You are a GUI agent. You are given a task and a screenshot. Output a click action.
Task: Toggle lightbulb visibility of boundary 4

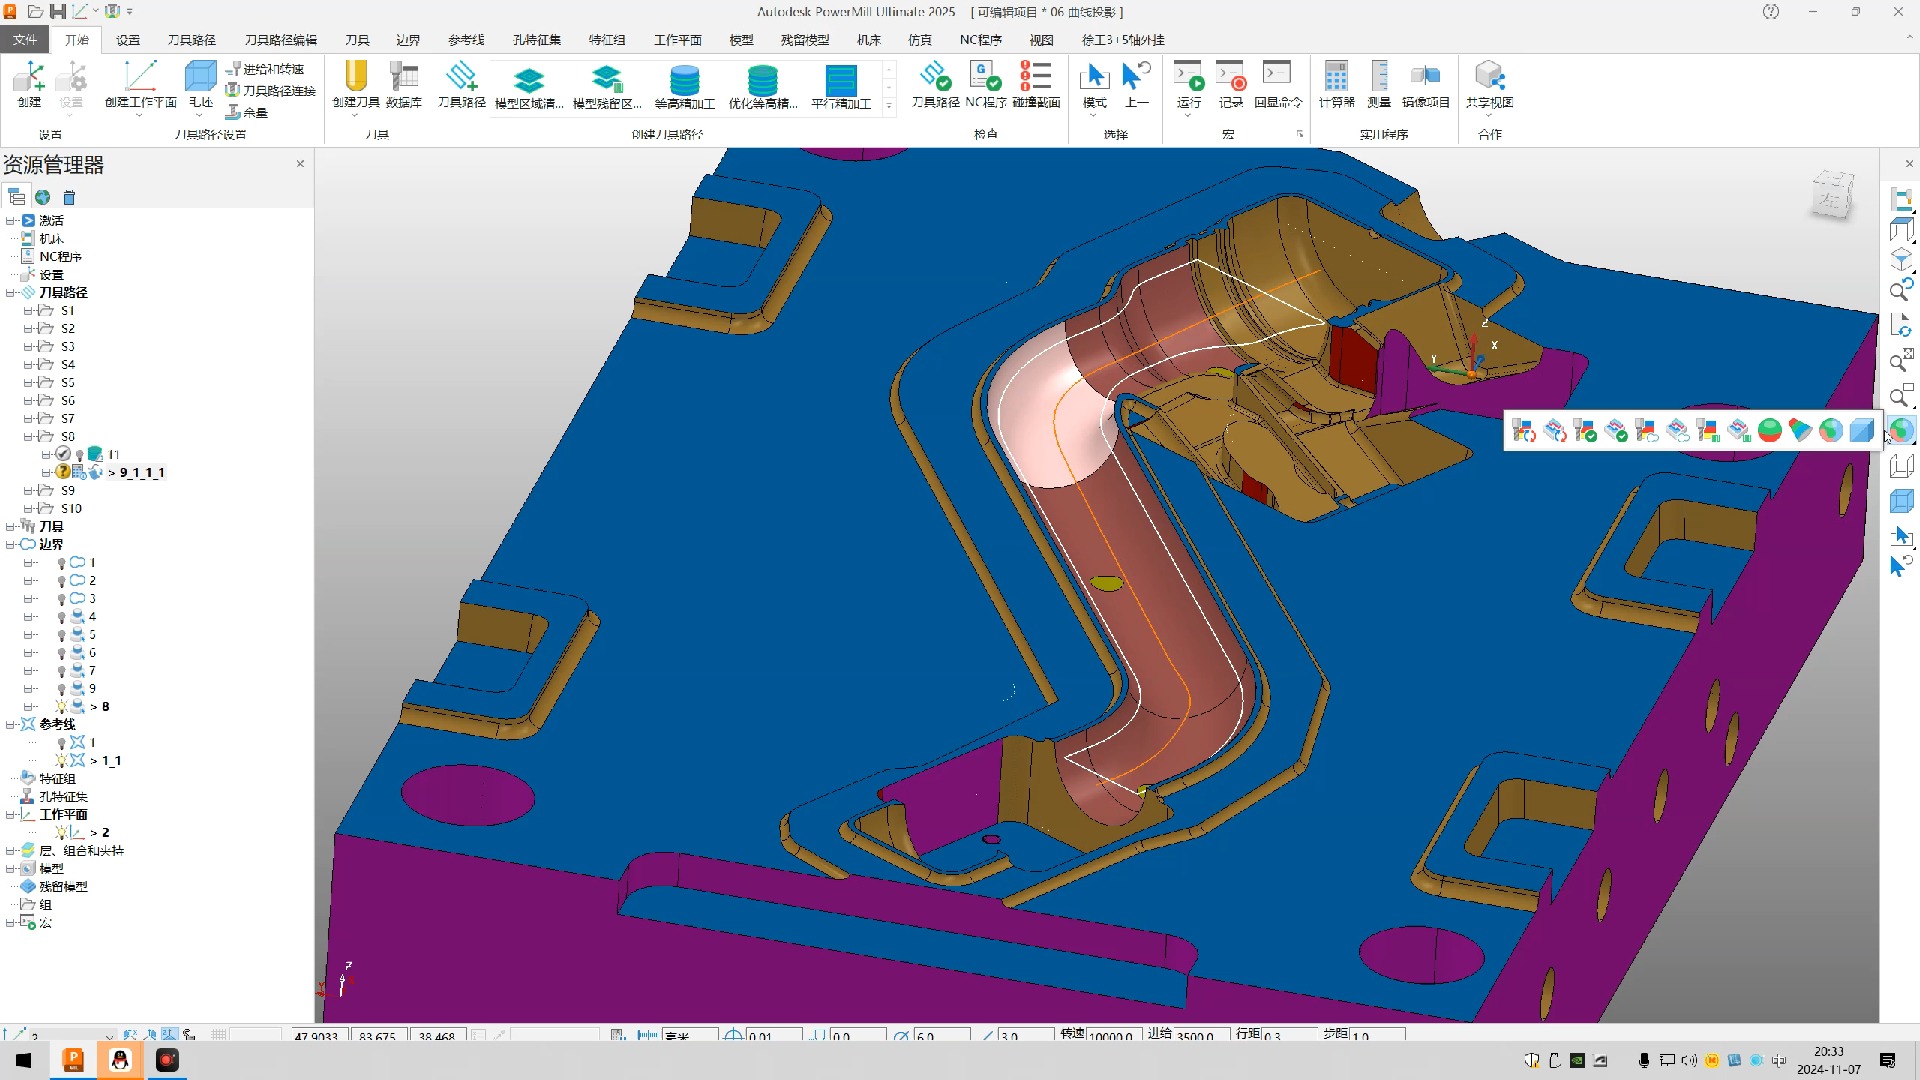pyautogui.click(x=61, y=617)
